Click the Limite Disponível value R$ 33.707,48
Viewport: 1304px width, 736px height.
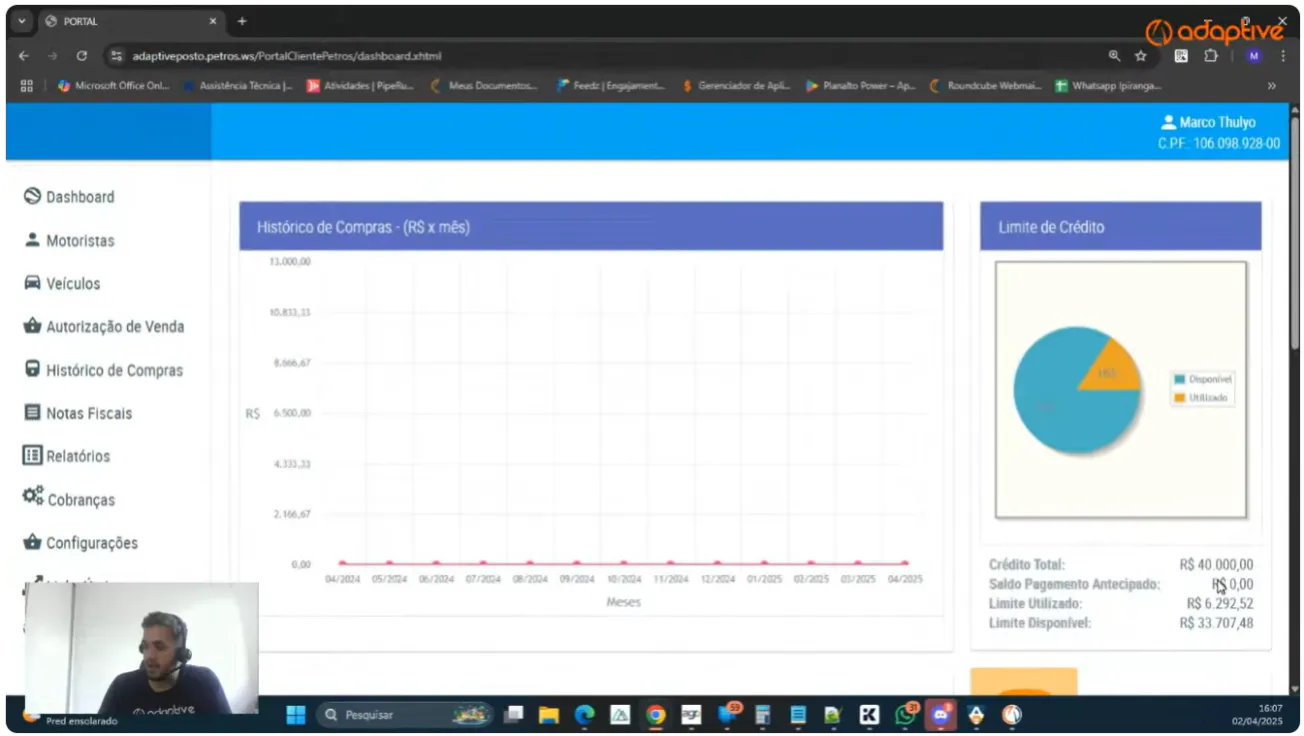[1216, 623]
